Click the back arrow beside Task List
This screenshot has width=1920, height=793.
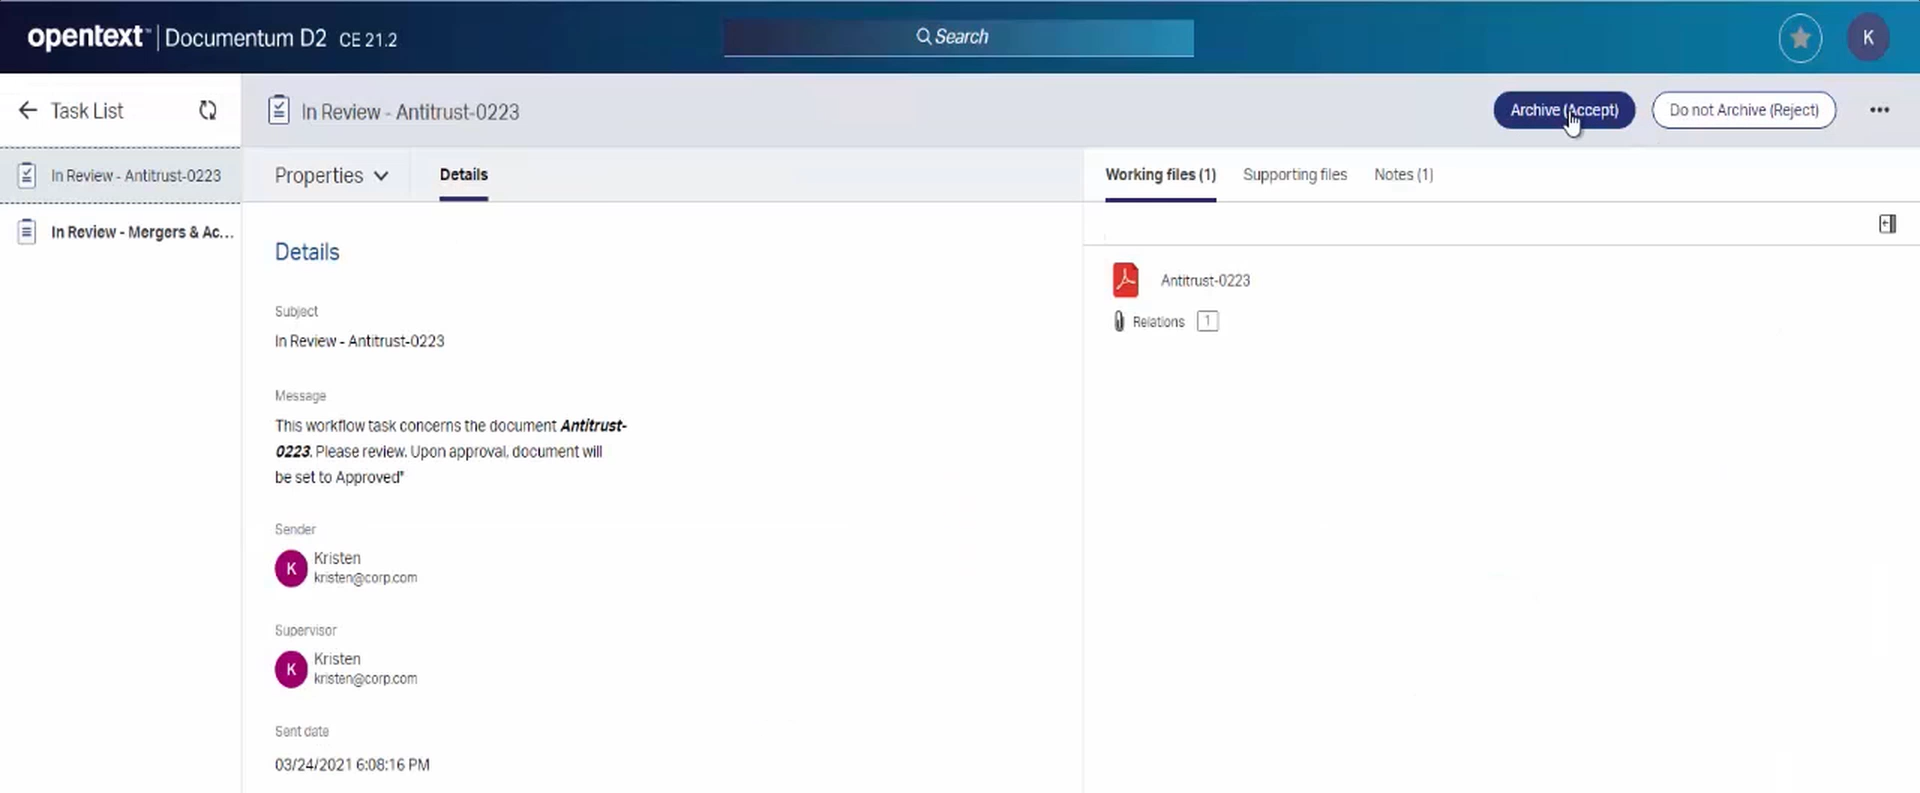[x=28, y=110]
